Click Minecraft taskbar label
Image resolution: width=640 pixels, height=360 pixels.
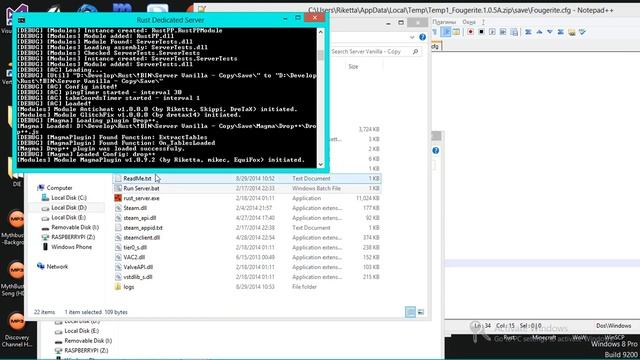[544, 338]
